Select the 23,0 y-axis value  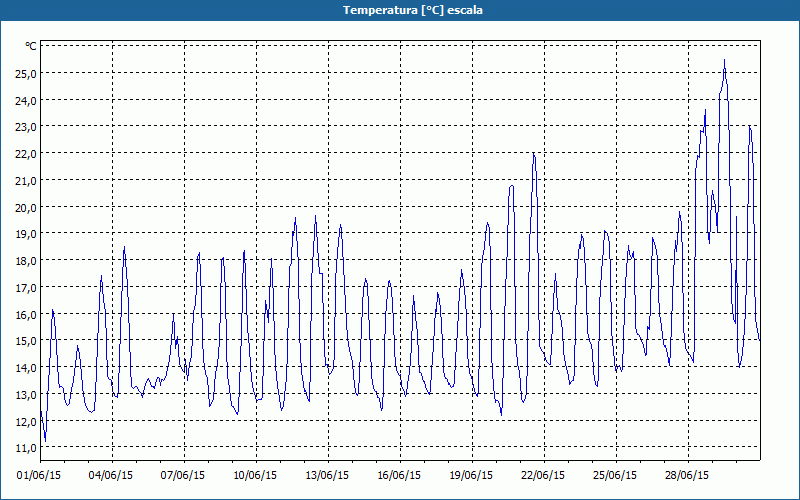click(x=26, y=127)
